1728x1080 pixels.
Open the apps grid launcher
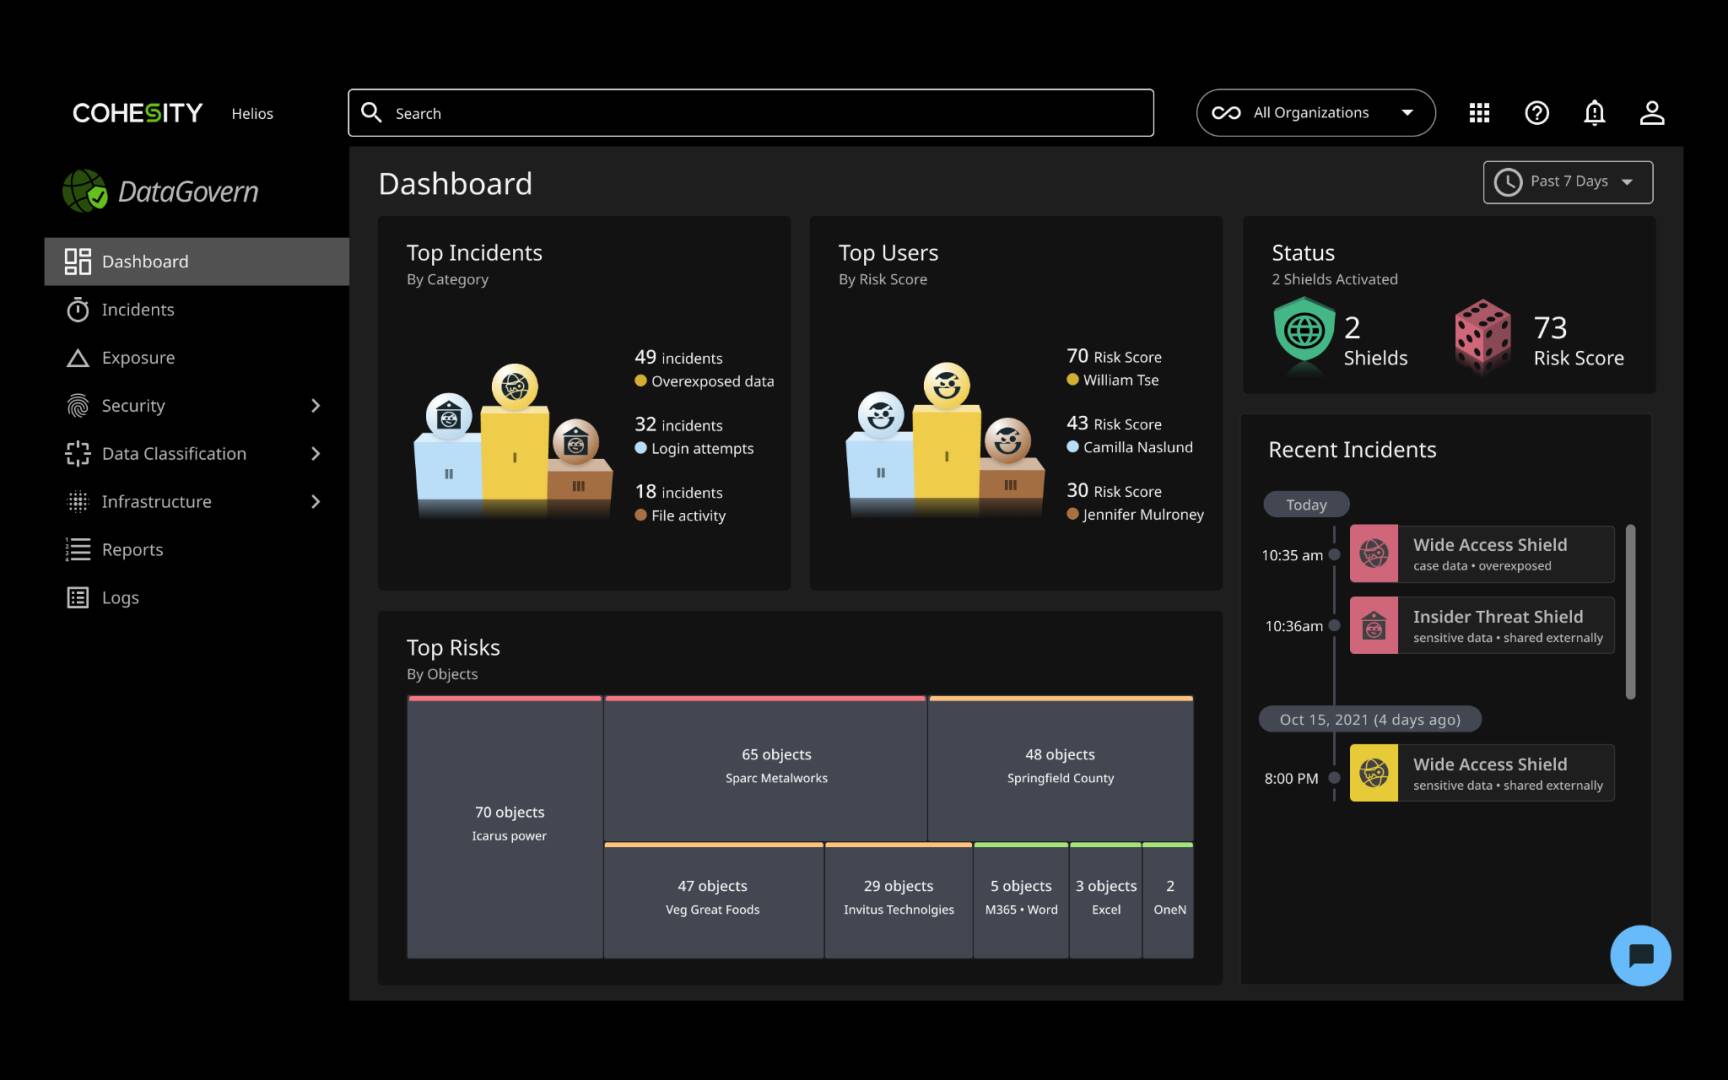[x=1479, y=112]
